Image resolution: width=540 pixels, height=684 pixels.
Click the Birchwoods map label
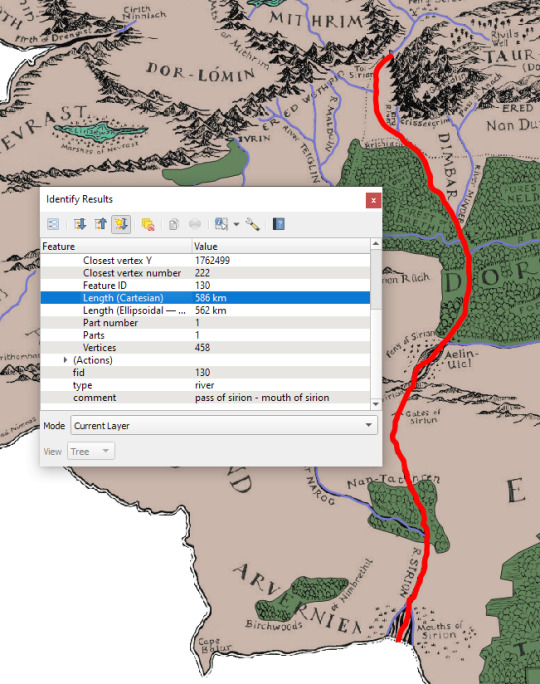[274, 625]
